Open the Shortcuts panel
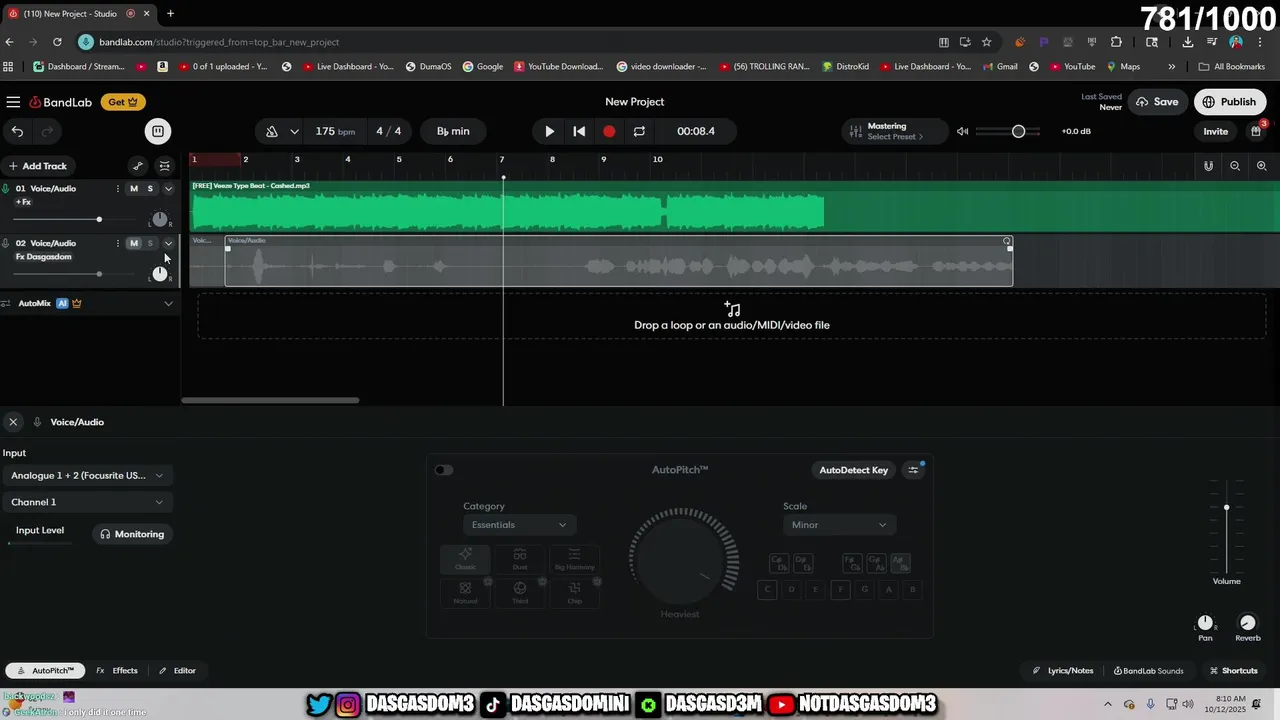Viewport: 1280px width, 720px height. click(x=1233, y=671)
